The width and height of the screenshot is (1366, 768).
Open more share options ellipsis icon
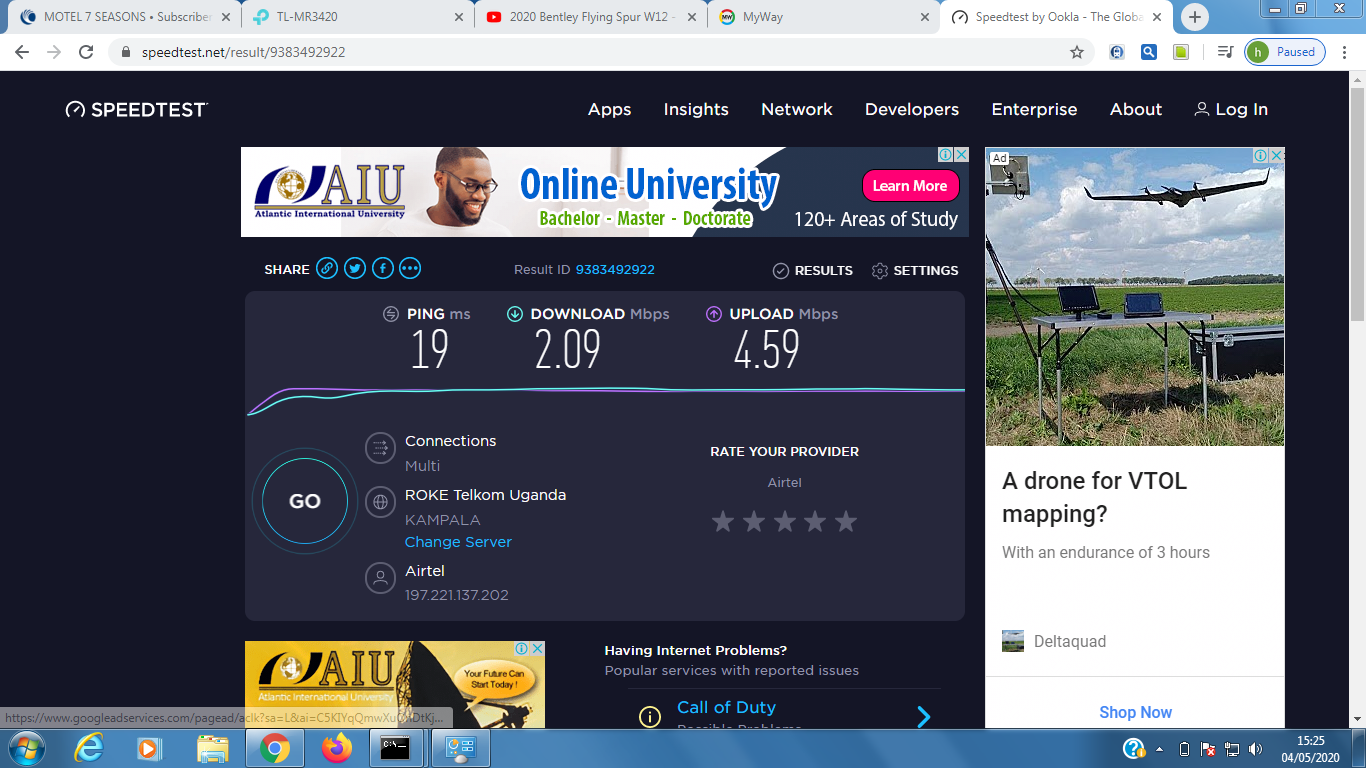pos(410,269)
